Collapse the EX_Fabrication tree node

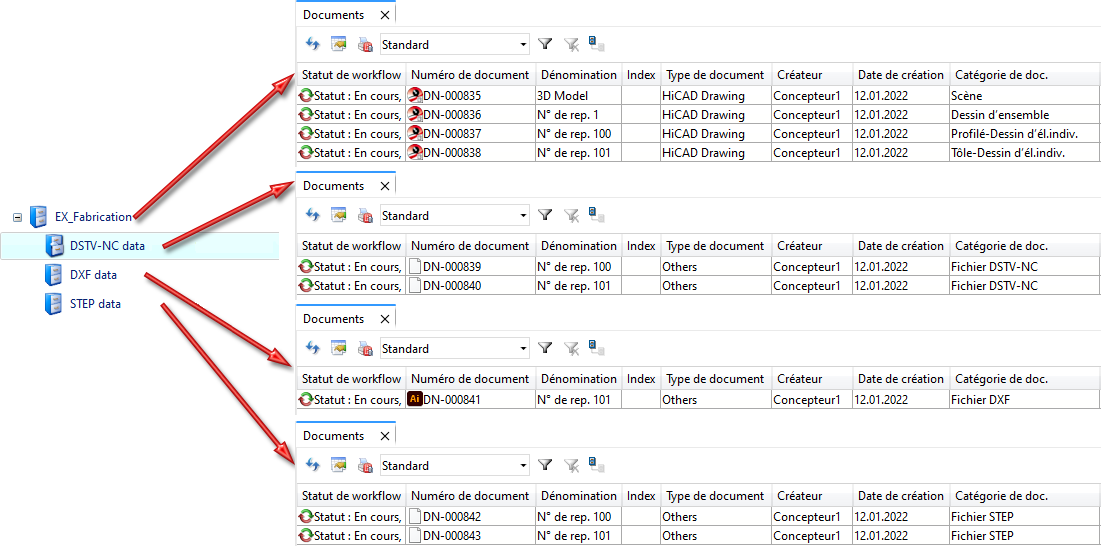[x=18, y=218]
